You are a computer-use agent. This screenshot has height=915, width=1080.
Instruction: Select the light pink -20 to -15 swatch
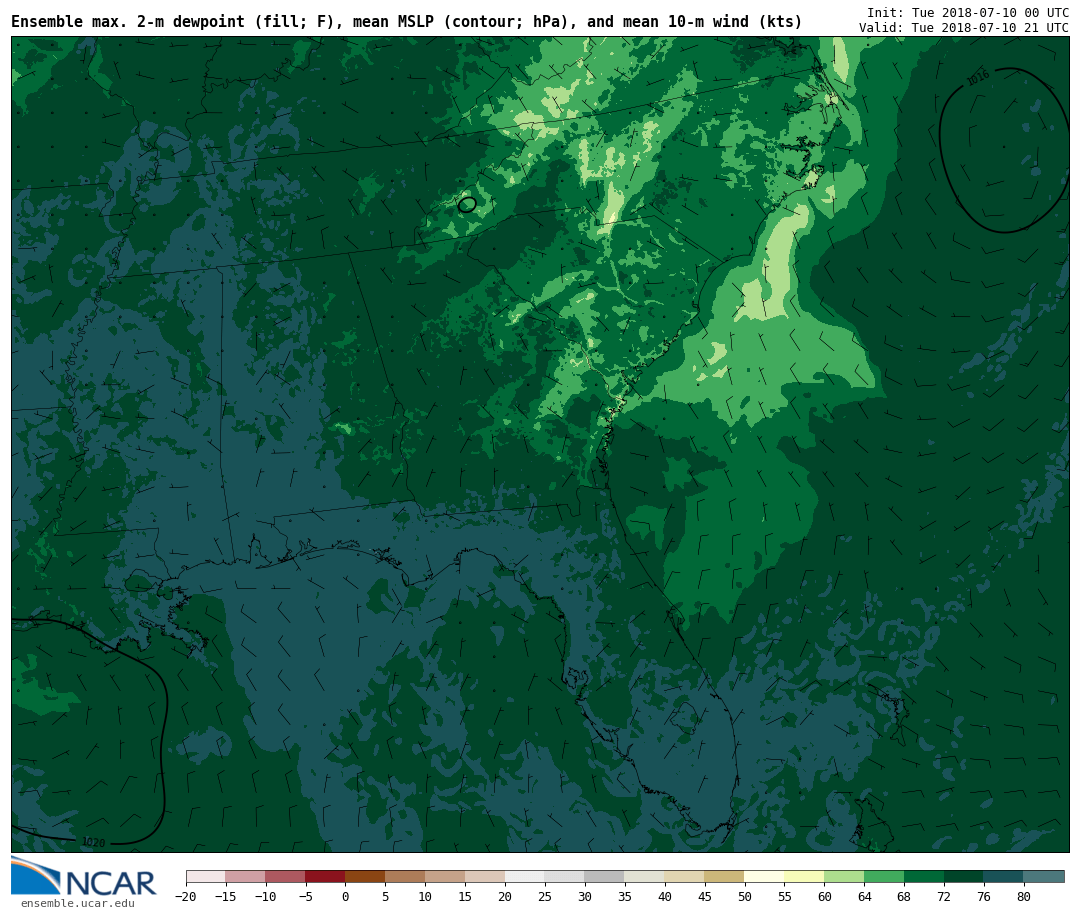[x=205, y=877]
